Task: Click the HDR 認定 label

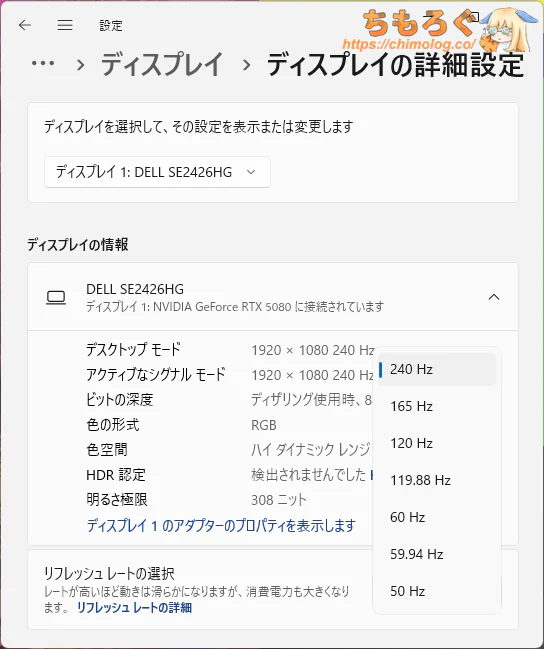Action: pos(116,475)
